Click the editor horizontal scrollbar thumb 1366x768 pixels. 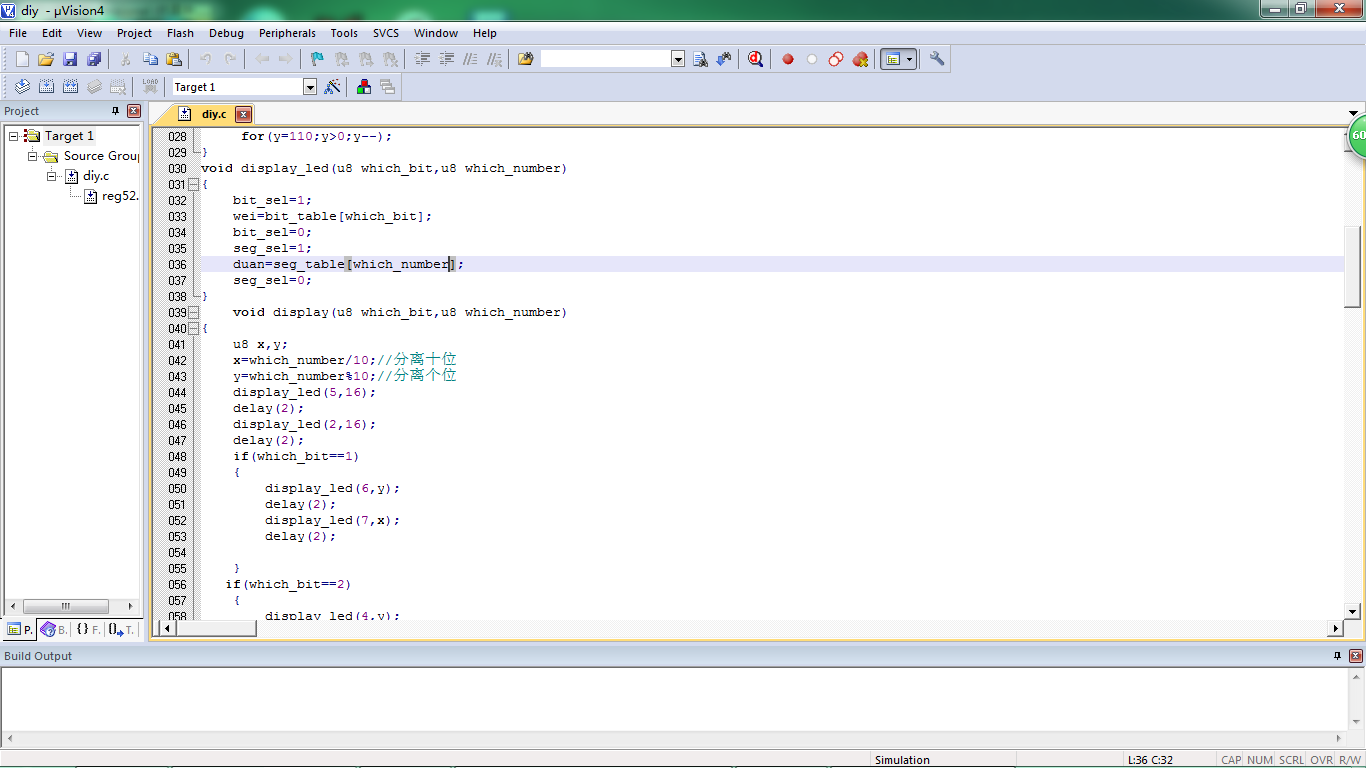tap(216, 628)
